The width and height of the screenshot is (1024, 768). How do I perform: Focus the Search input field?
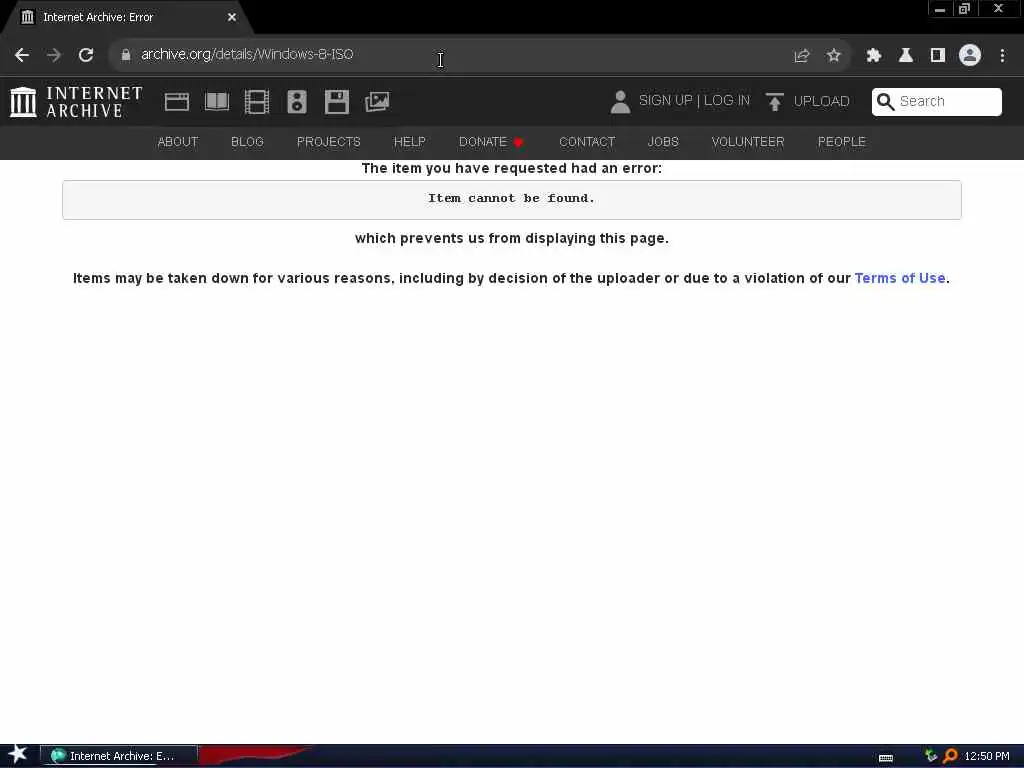click(936, 102)
